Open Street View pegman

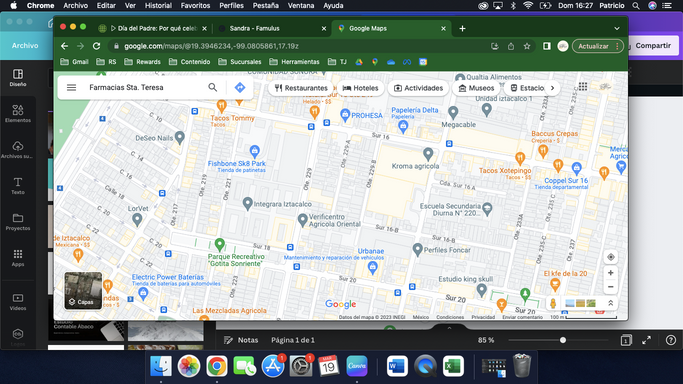tap(553, 303)
